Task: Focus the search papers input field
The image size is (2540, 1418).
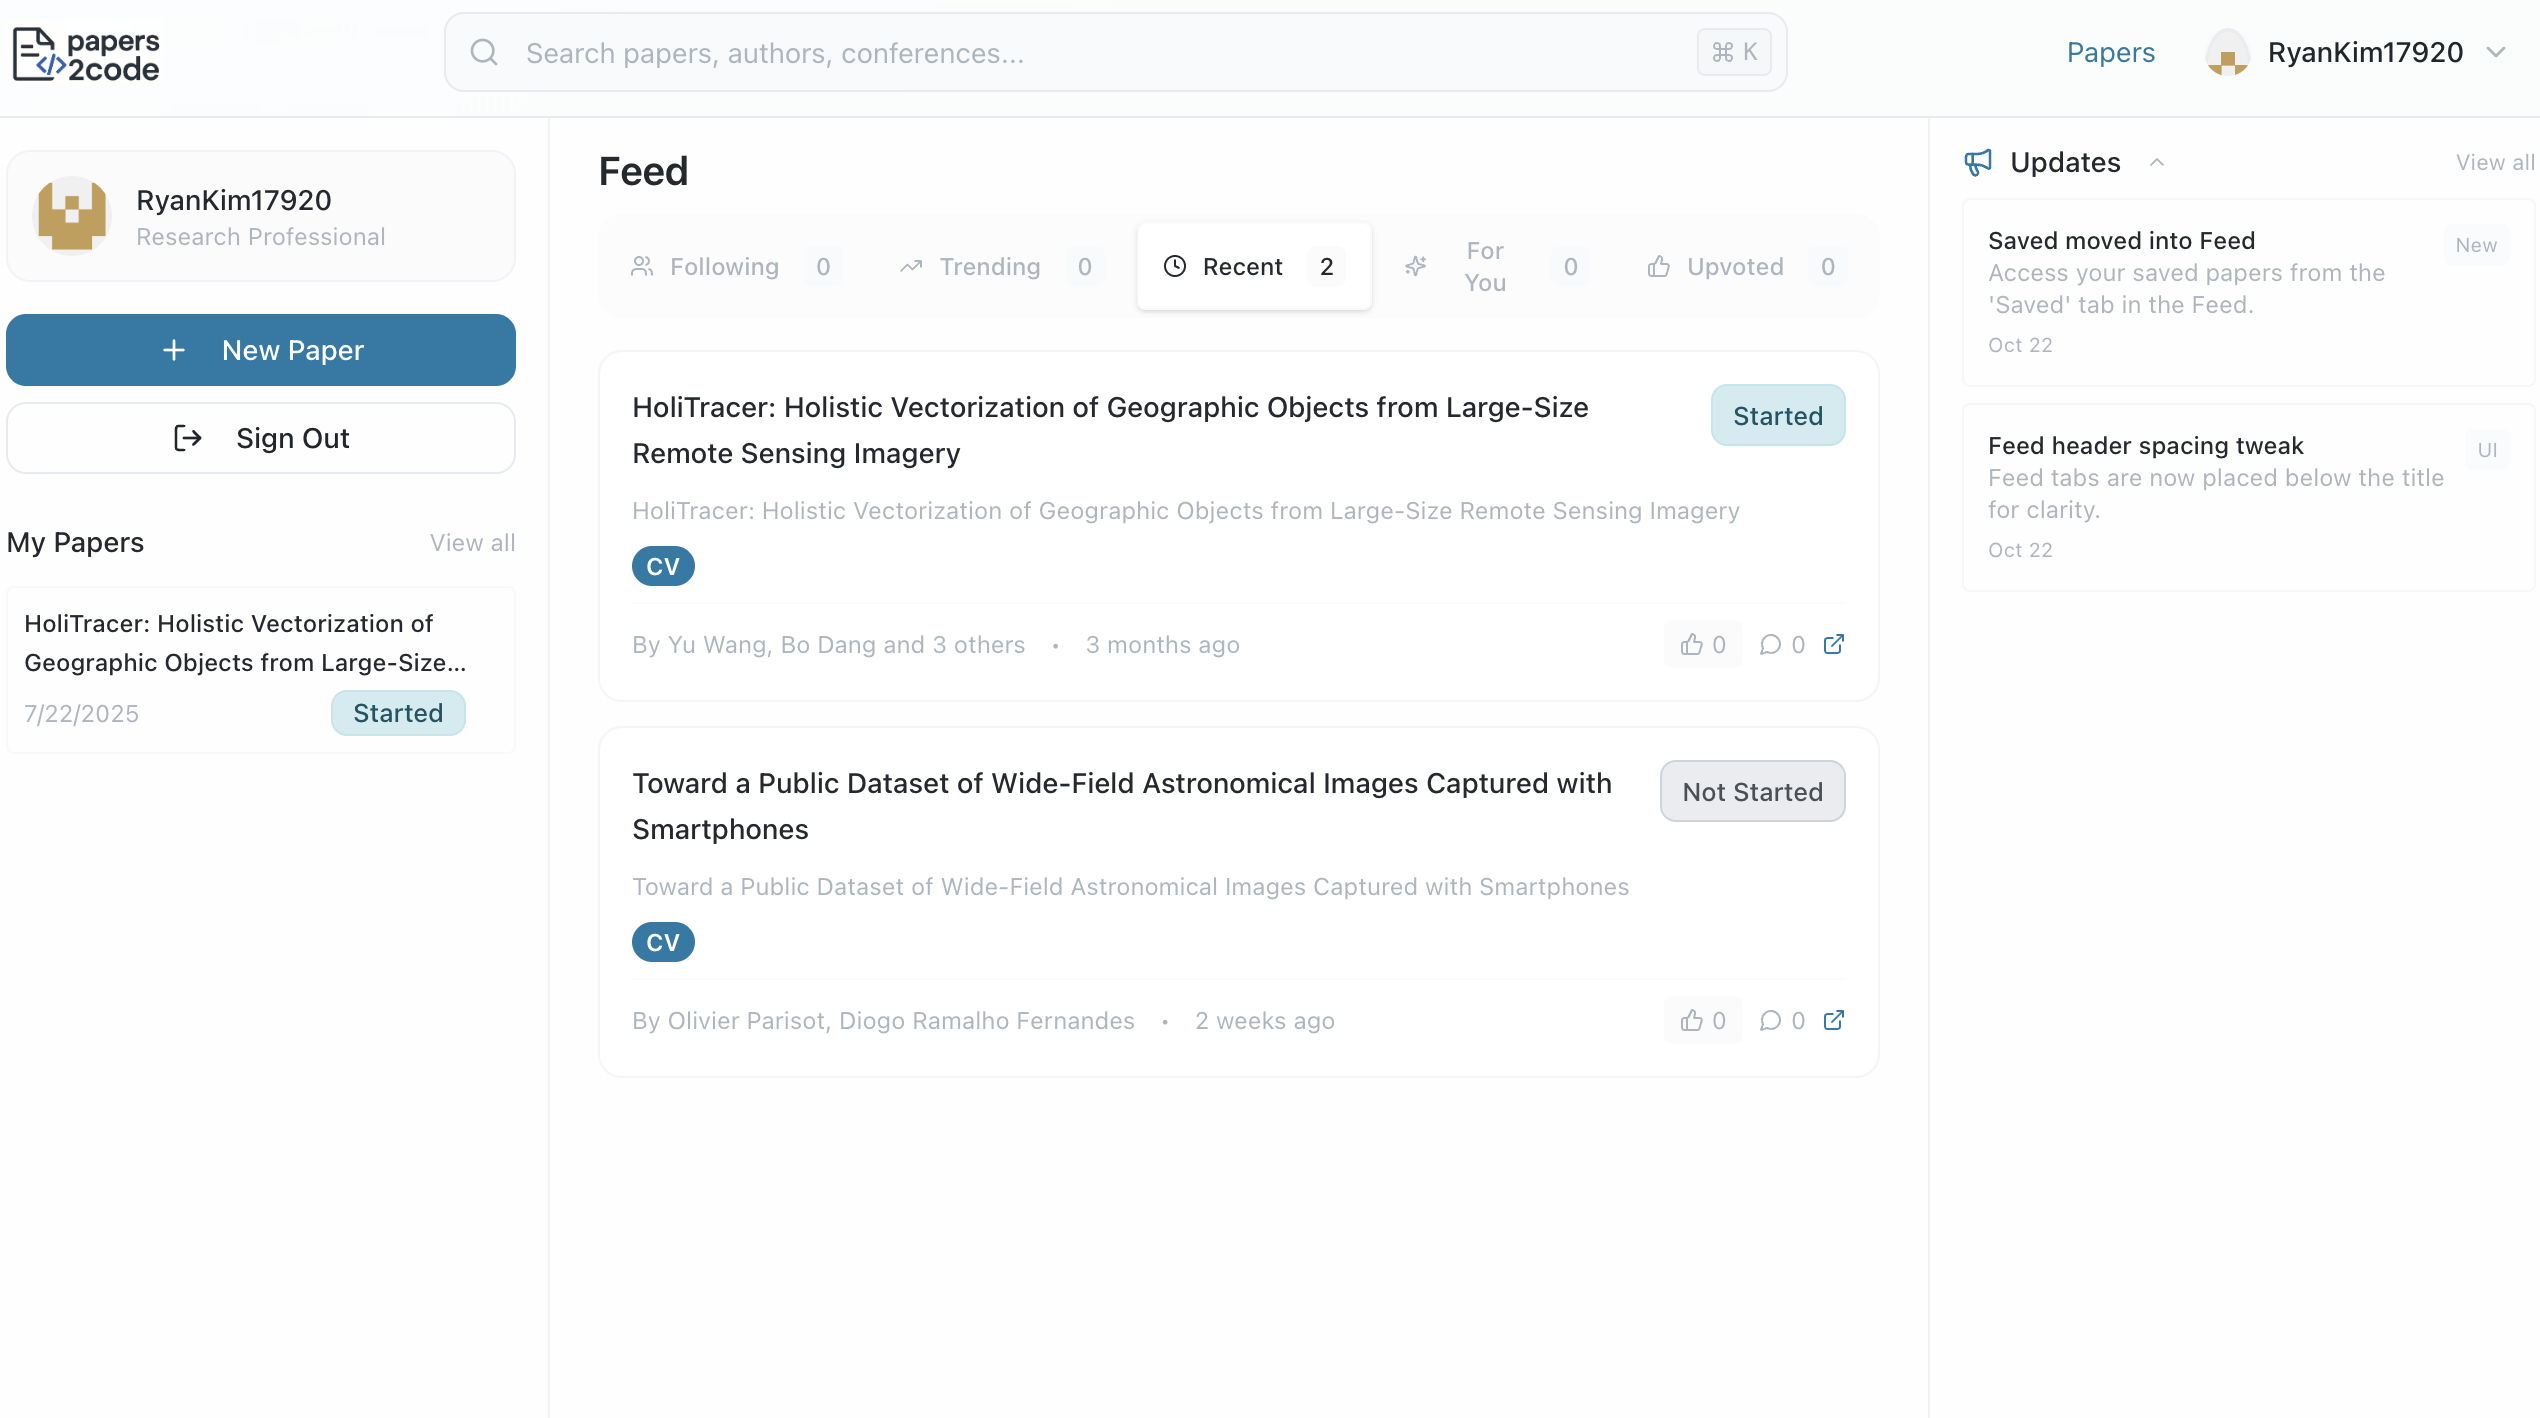Action: point(1100,53)
